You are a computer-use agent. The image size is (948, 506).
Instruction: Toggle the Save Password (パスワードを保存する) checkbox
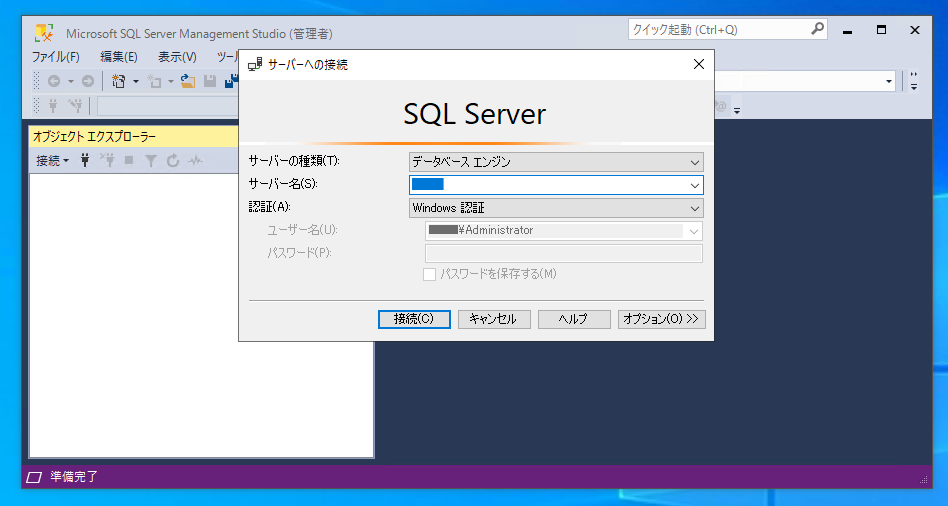[x=429, y=274]
